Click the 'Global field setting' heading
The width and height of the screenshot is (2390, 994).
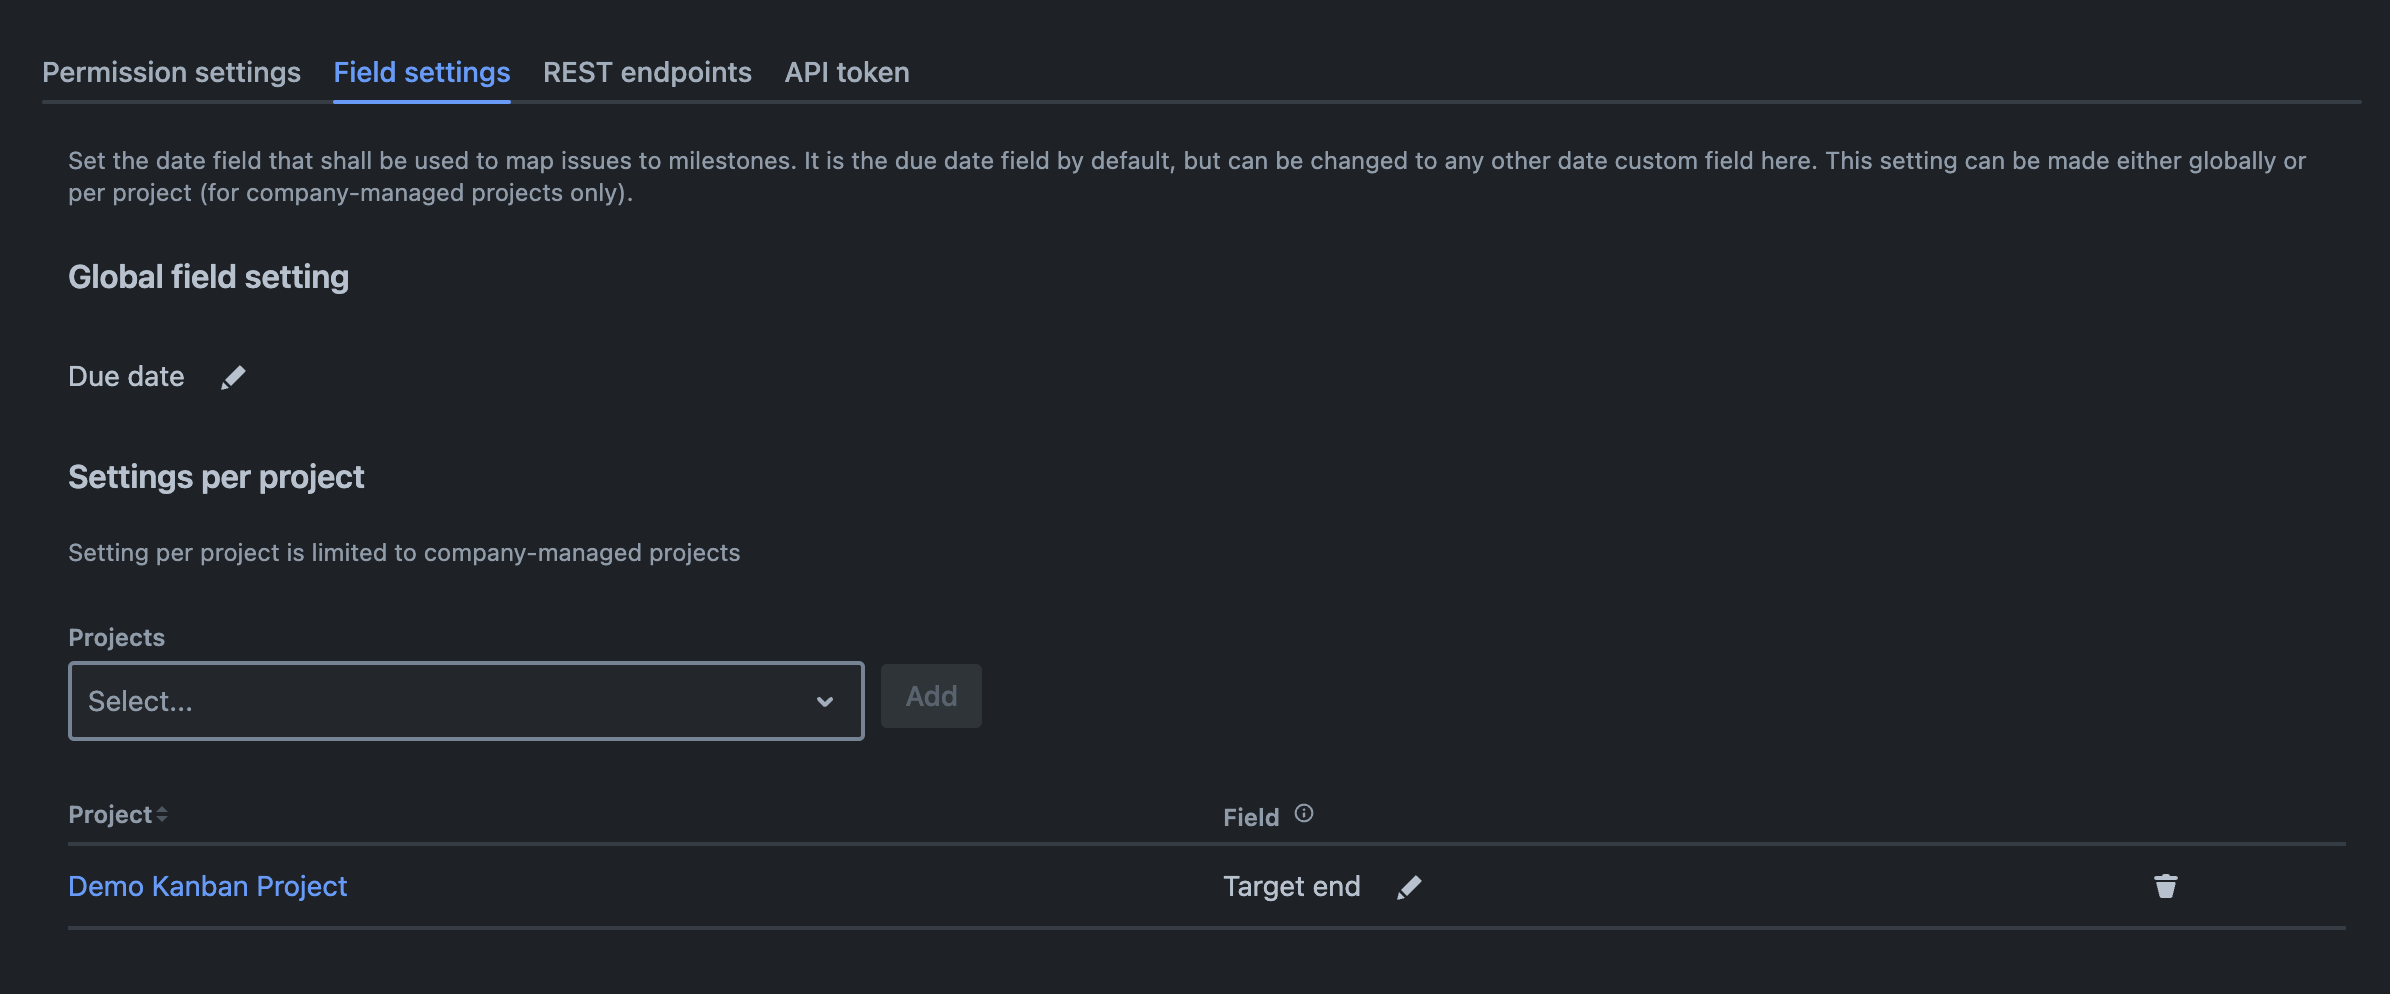pyautogui.click(x=208, y=277)
